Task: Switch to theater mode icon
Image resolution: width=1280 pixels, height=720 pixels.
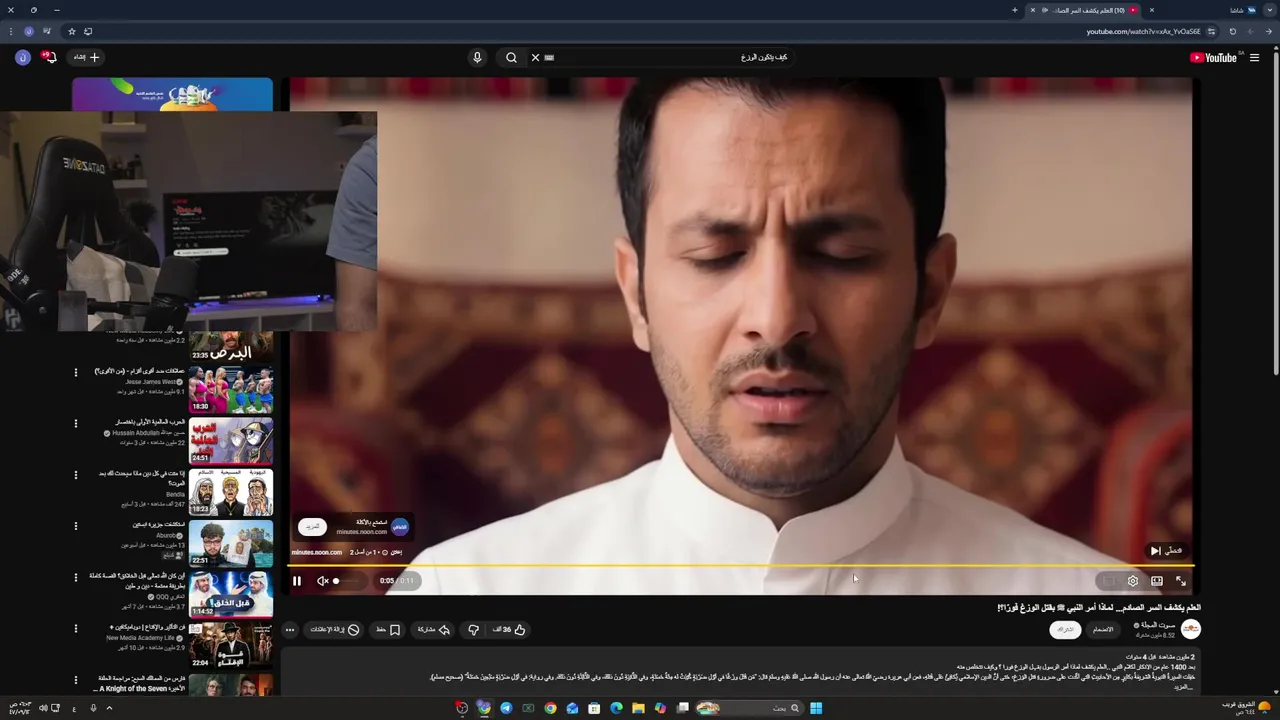Action: (x=1157, y=581)
